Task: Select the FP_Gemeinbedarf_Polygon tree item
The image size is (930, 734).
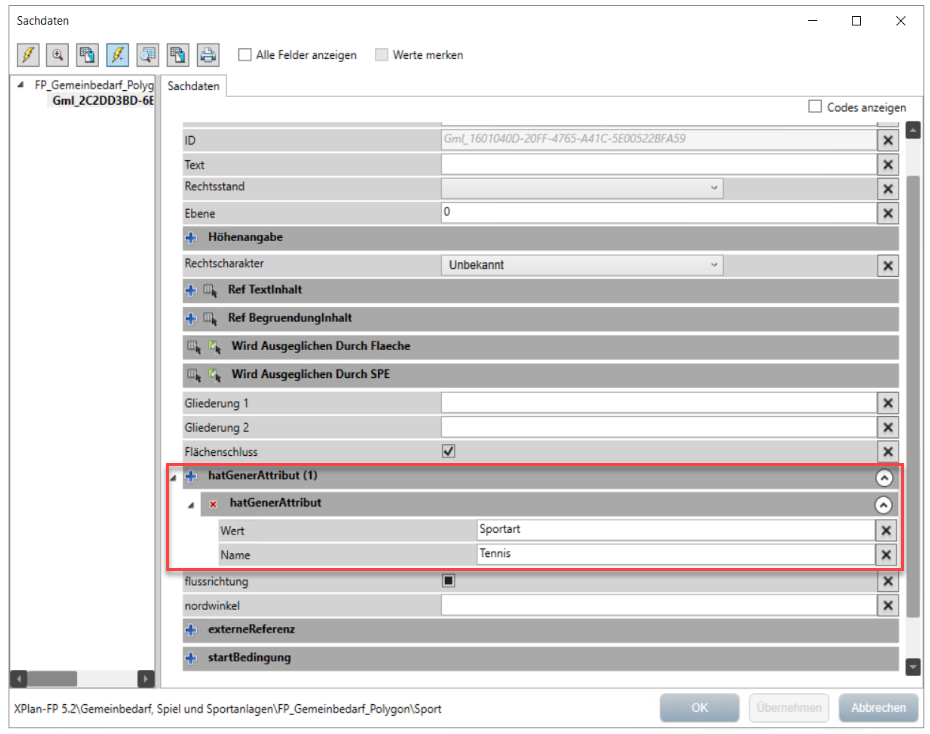Action: 94,85
